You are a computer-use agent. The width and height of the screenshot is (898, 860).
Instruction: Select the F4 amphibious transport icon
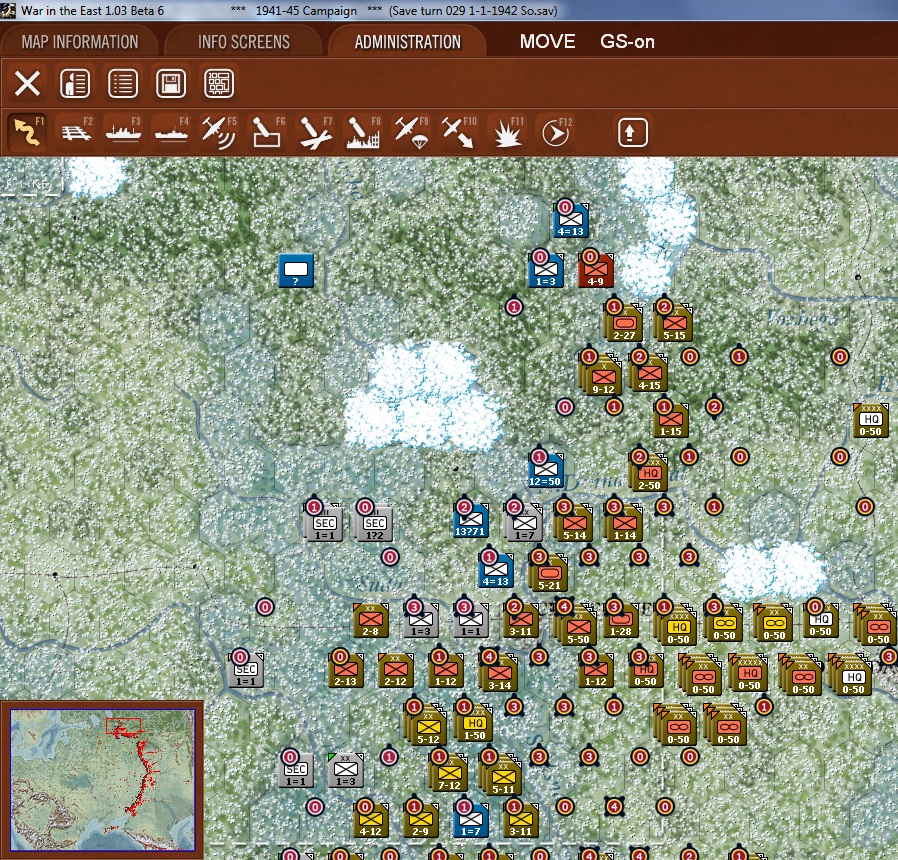171,132
